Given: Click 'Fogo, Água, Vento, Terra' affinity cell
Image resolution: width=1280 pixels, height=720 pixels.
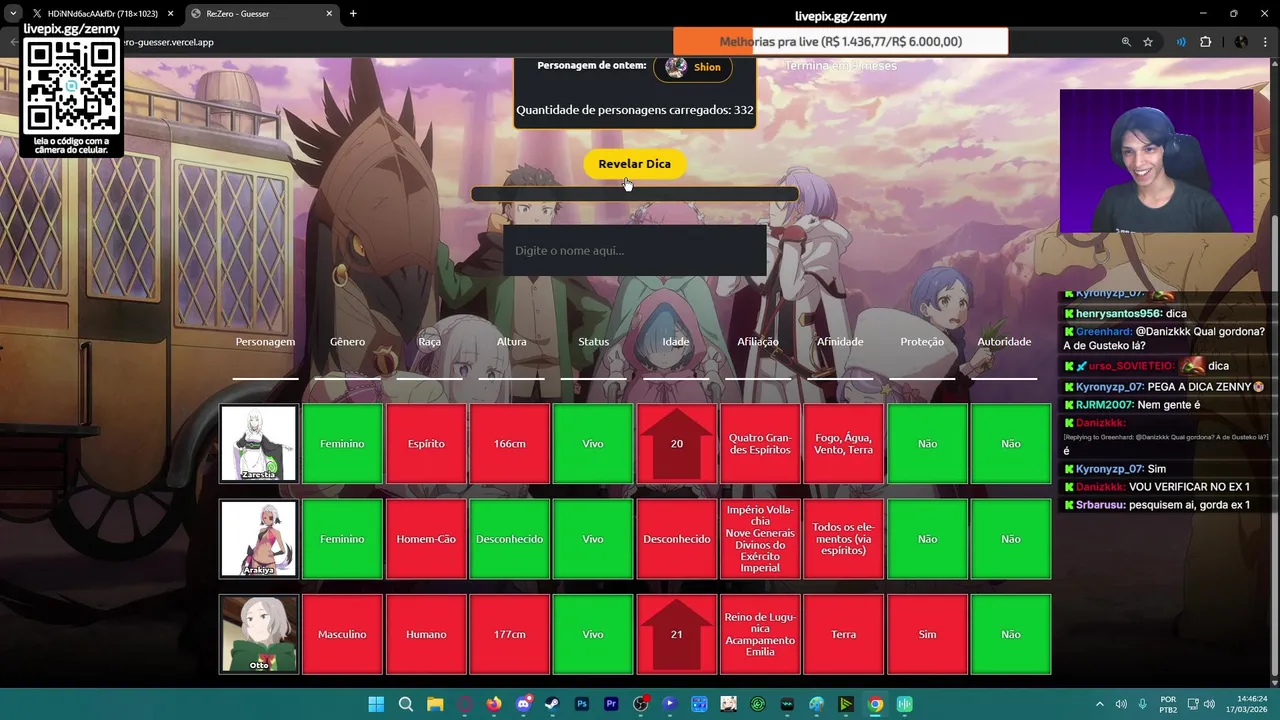Looking at the screenshot, I should (844, 443).
